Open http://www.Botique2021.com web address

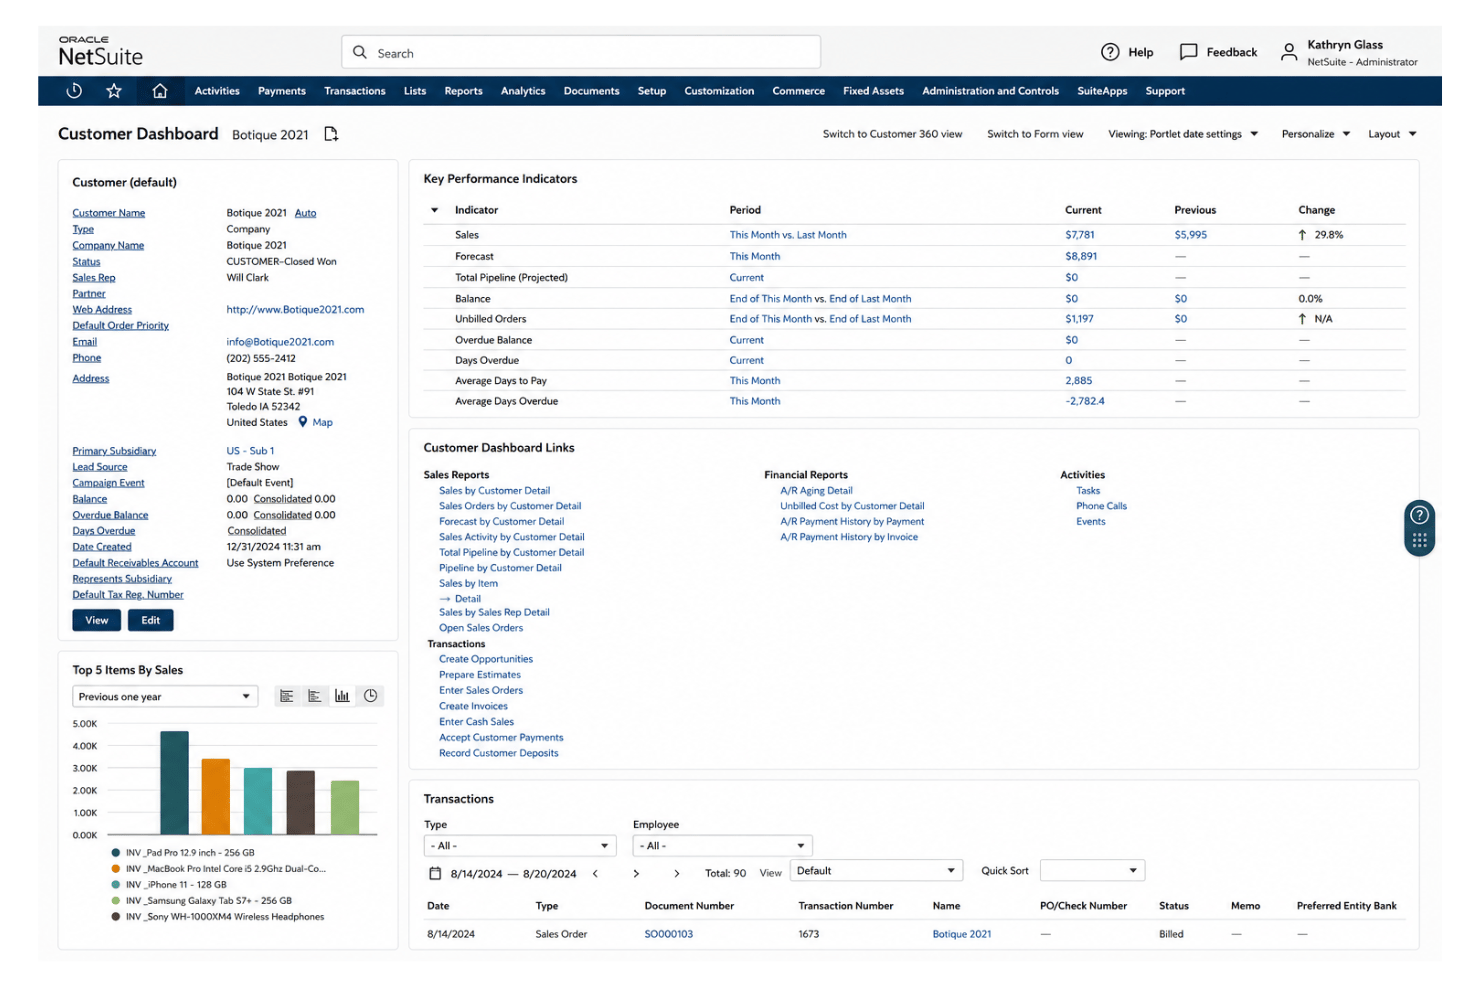coord(295,310)
